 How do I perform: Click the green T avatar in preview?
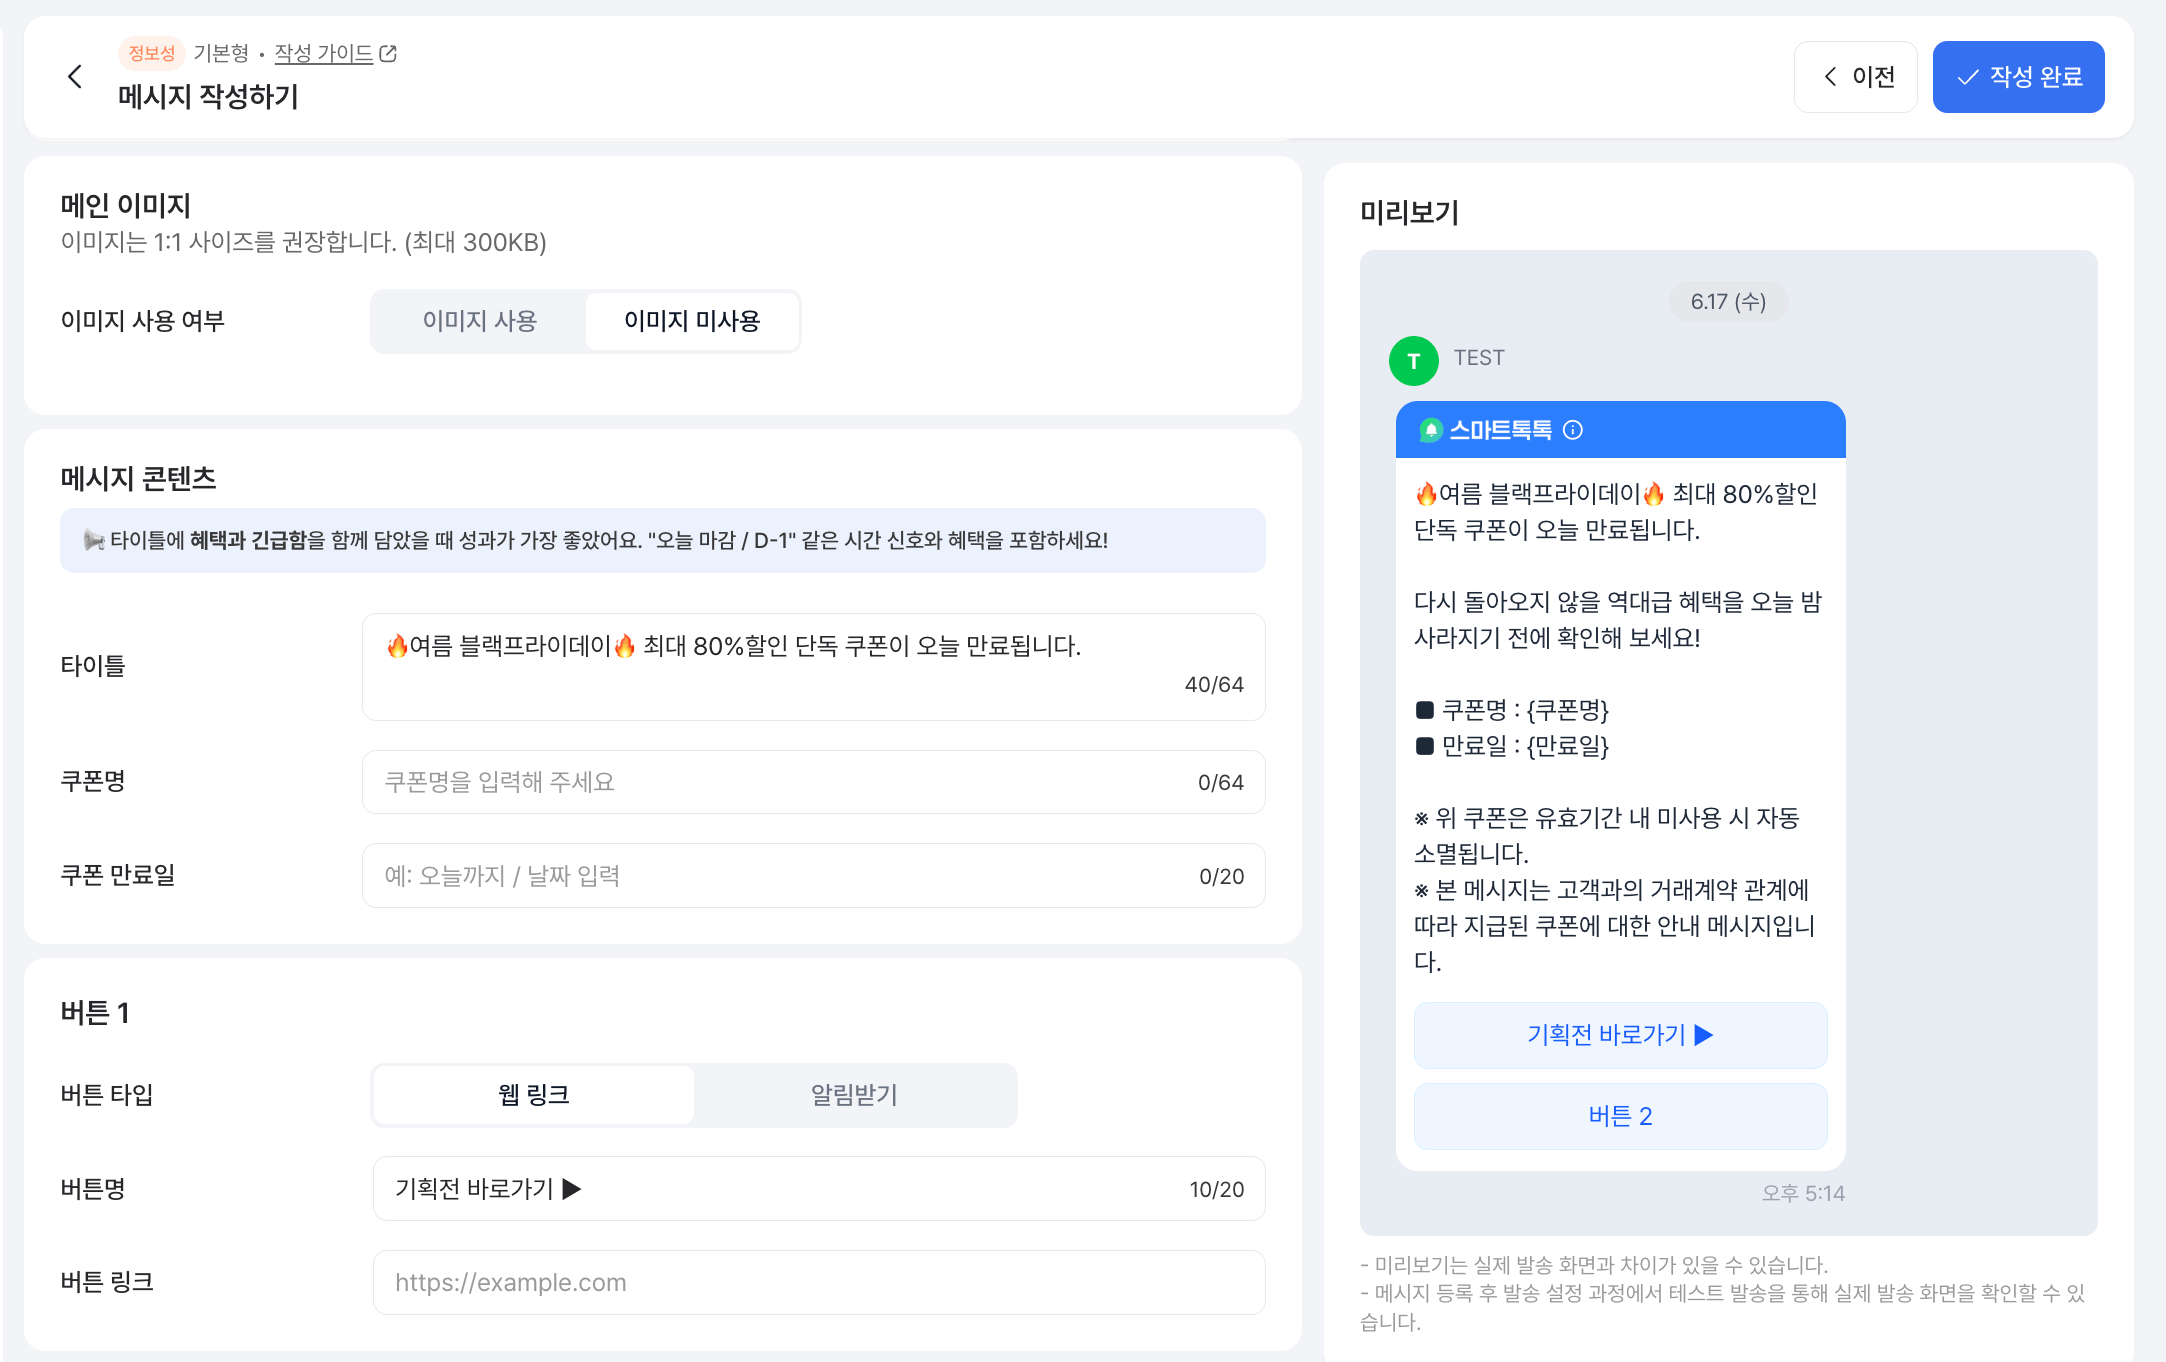[x=1414, y=361]
